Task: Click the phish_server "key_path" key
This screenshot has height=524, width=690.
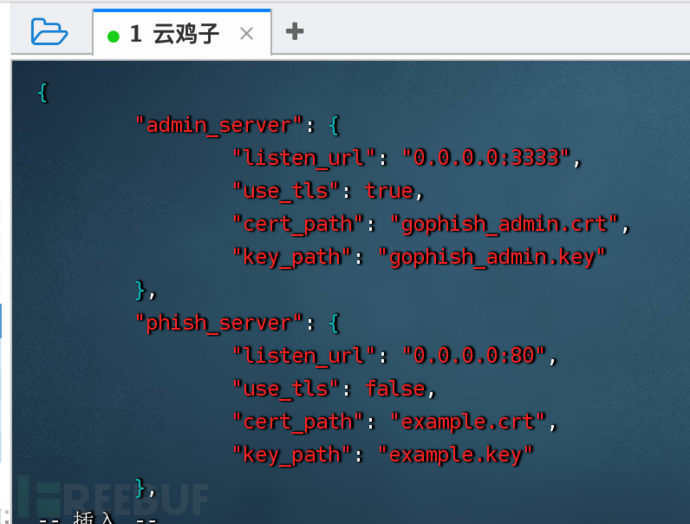Action: tap(292, 454)
